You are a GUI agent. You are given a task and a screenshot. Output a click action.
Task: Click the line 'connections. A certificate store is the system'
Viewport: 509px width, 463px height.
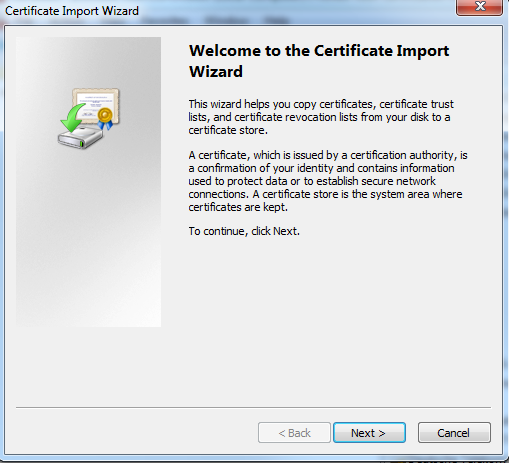pyautogui.click(x=325, y=194)
